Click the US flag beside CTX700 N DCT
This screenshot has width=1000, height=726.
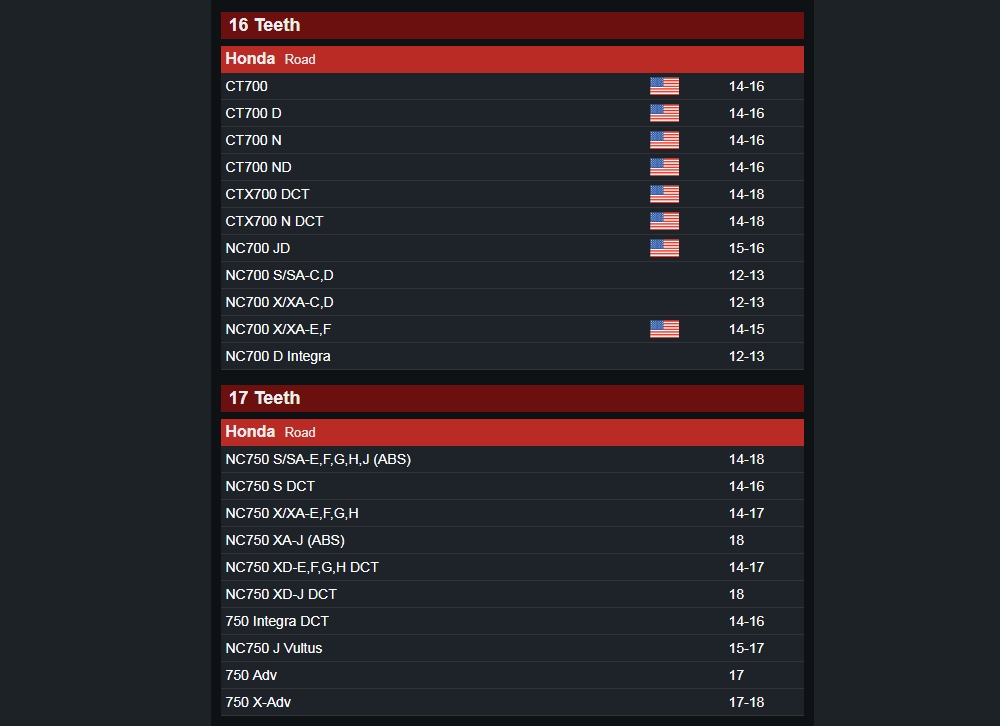click(664, 221)
